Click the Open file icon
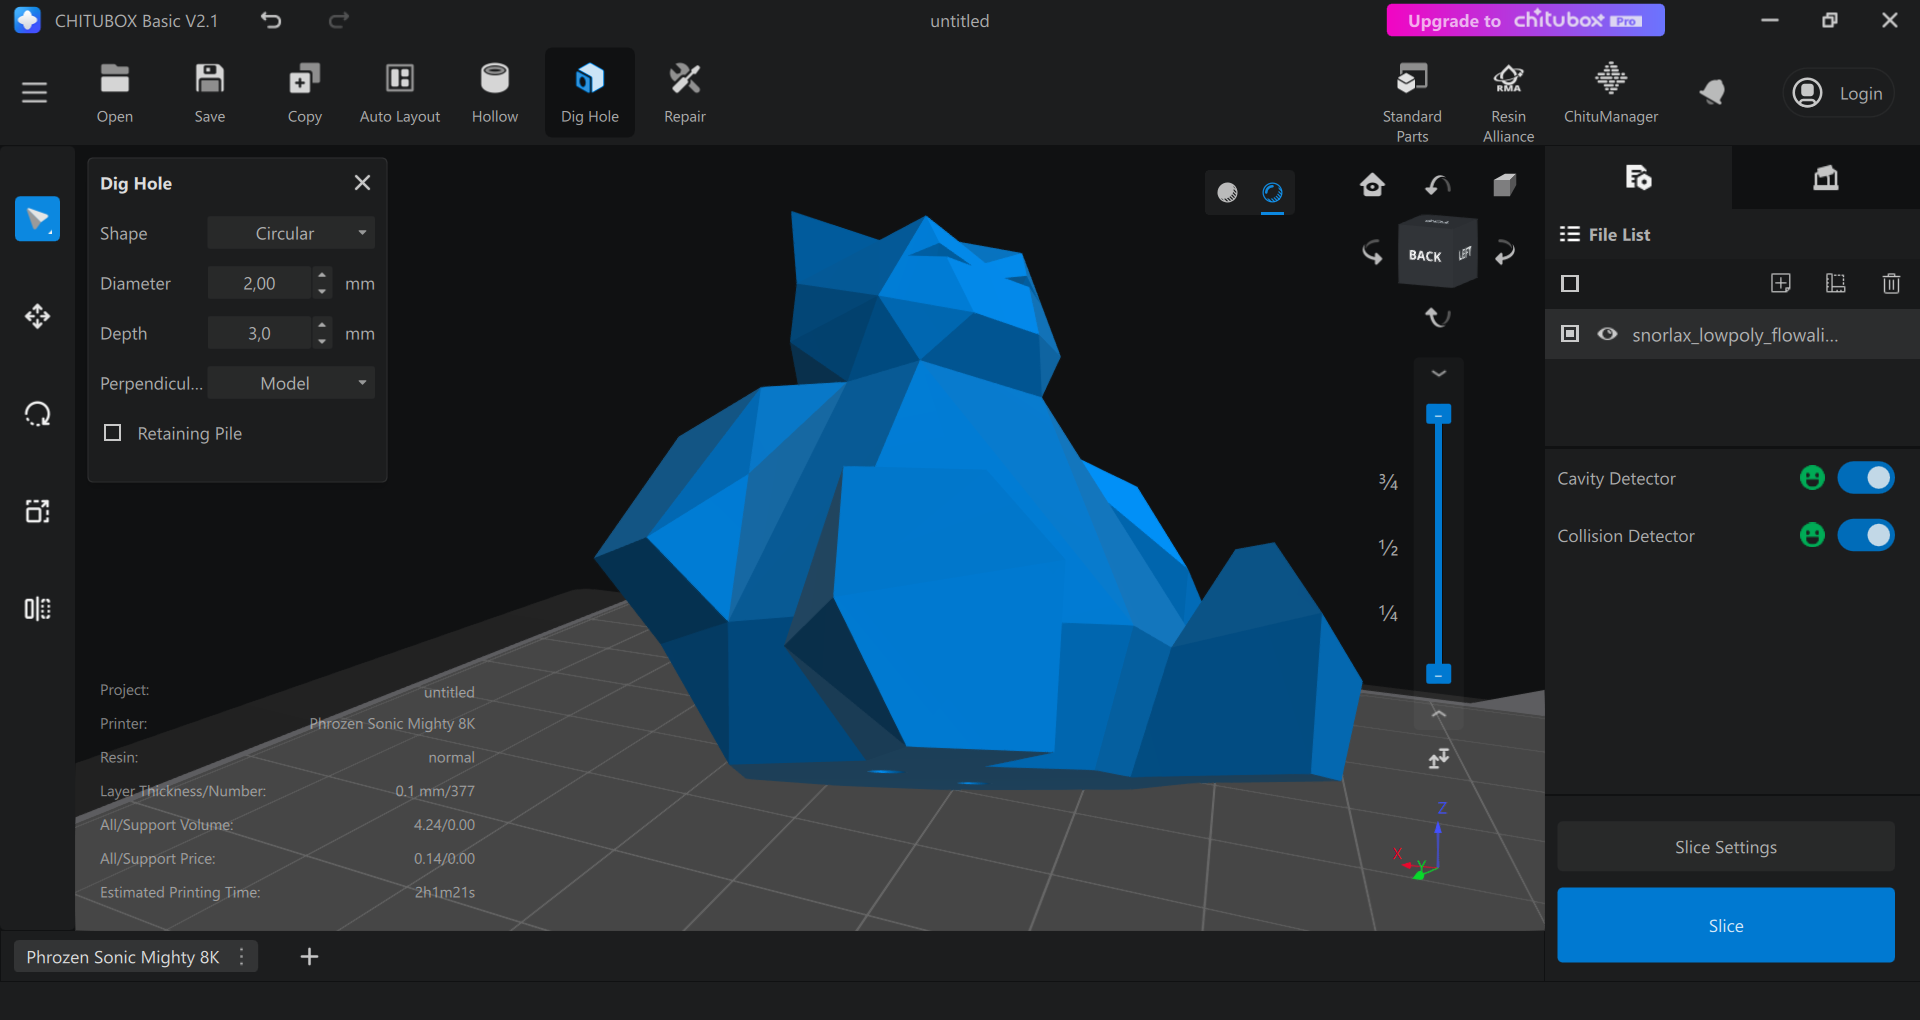The height and width of the screenshot is (1020, 1920). click(115, 93)
